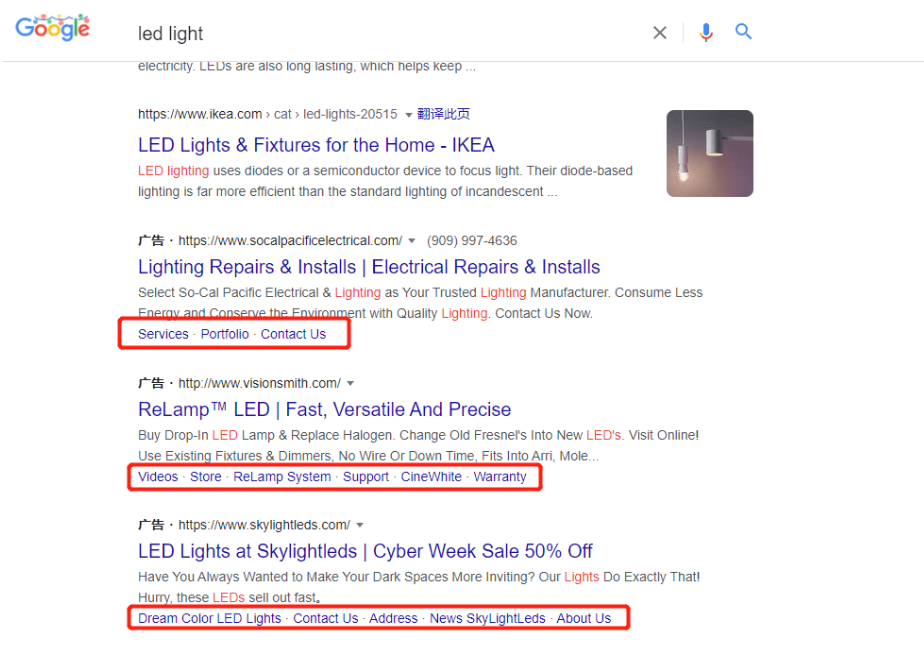This screenshot has height=664, width=924.
Task: Translate the IKEA page via 翻译此页
Action: pyautogui.click(x=443, y=114)
